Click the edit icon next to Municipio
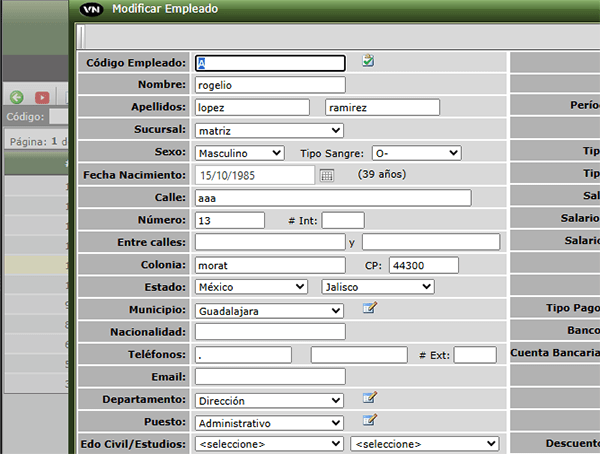The height and width of the screenshot is (454, 600). (x=369, y=309)
